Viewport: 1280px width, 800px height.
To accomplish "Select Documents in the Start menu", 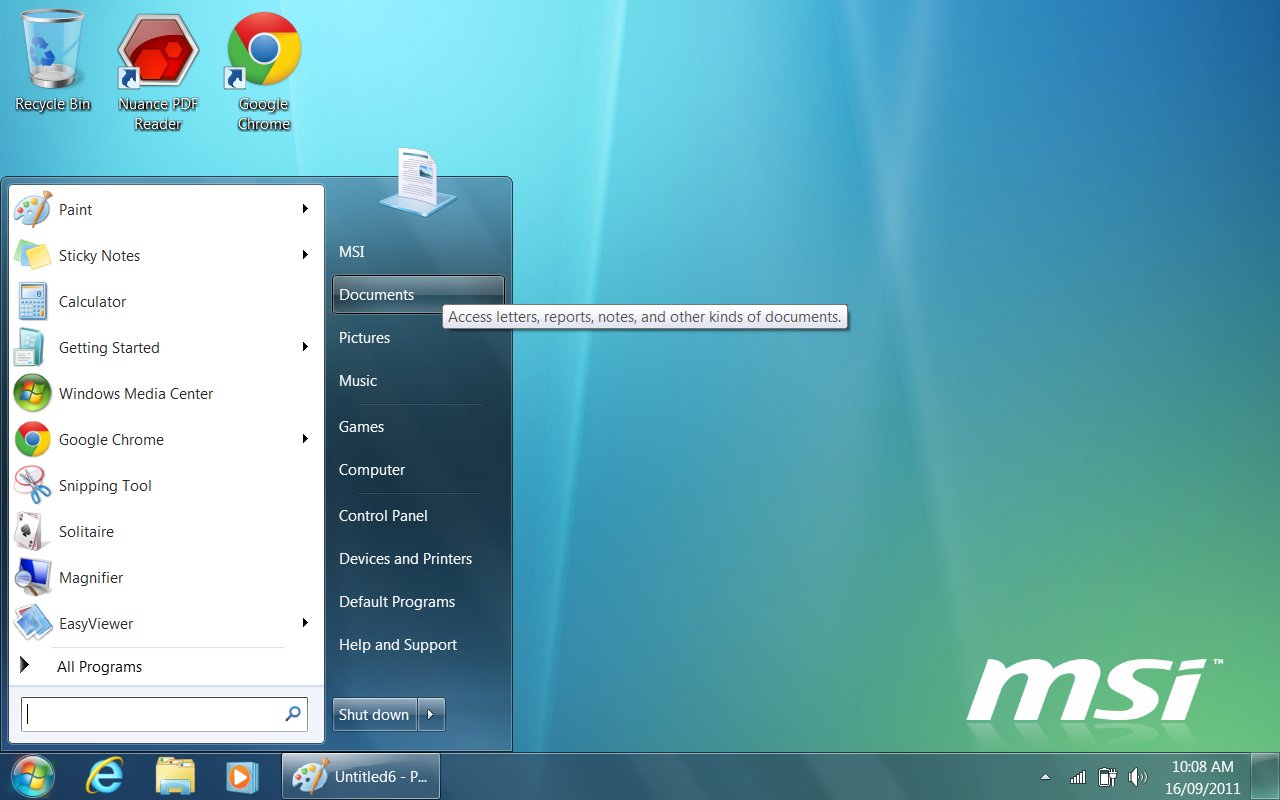I will click(x=377, y=295).
